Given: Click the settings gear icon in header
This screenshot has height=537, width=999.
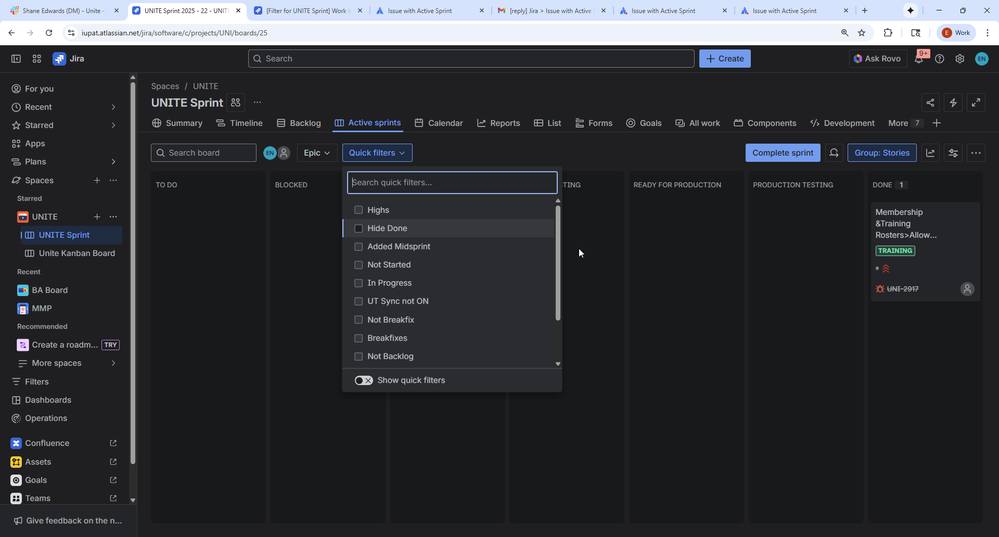Looking at the screenshot, I should (959, 59).
